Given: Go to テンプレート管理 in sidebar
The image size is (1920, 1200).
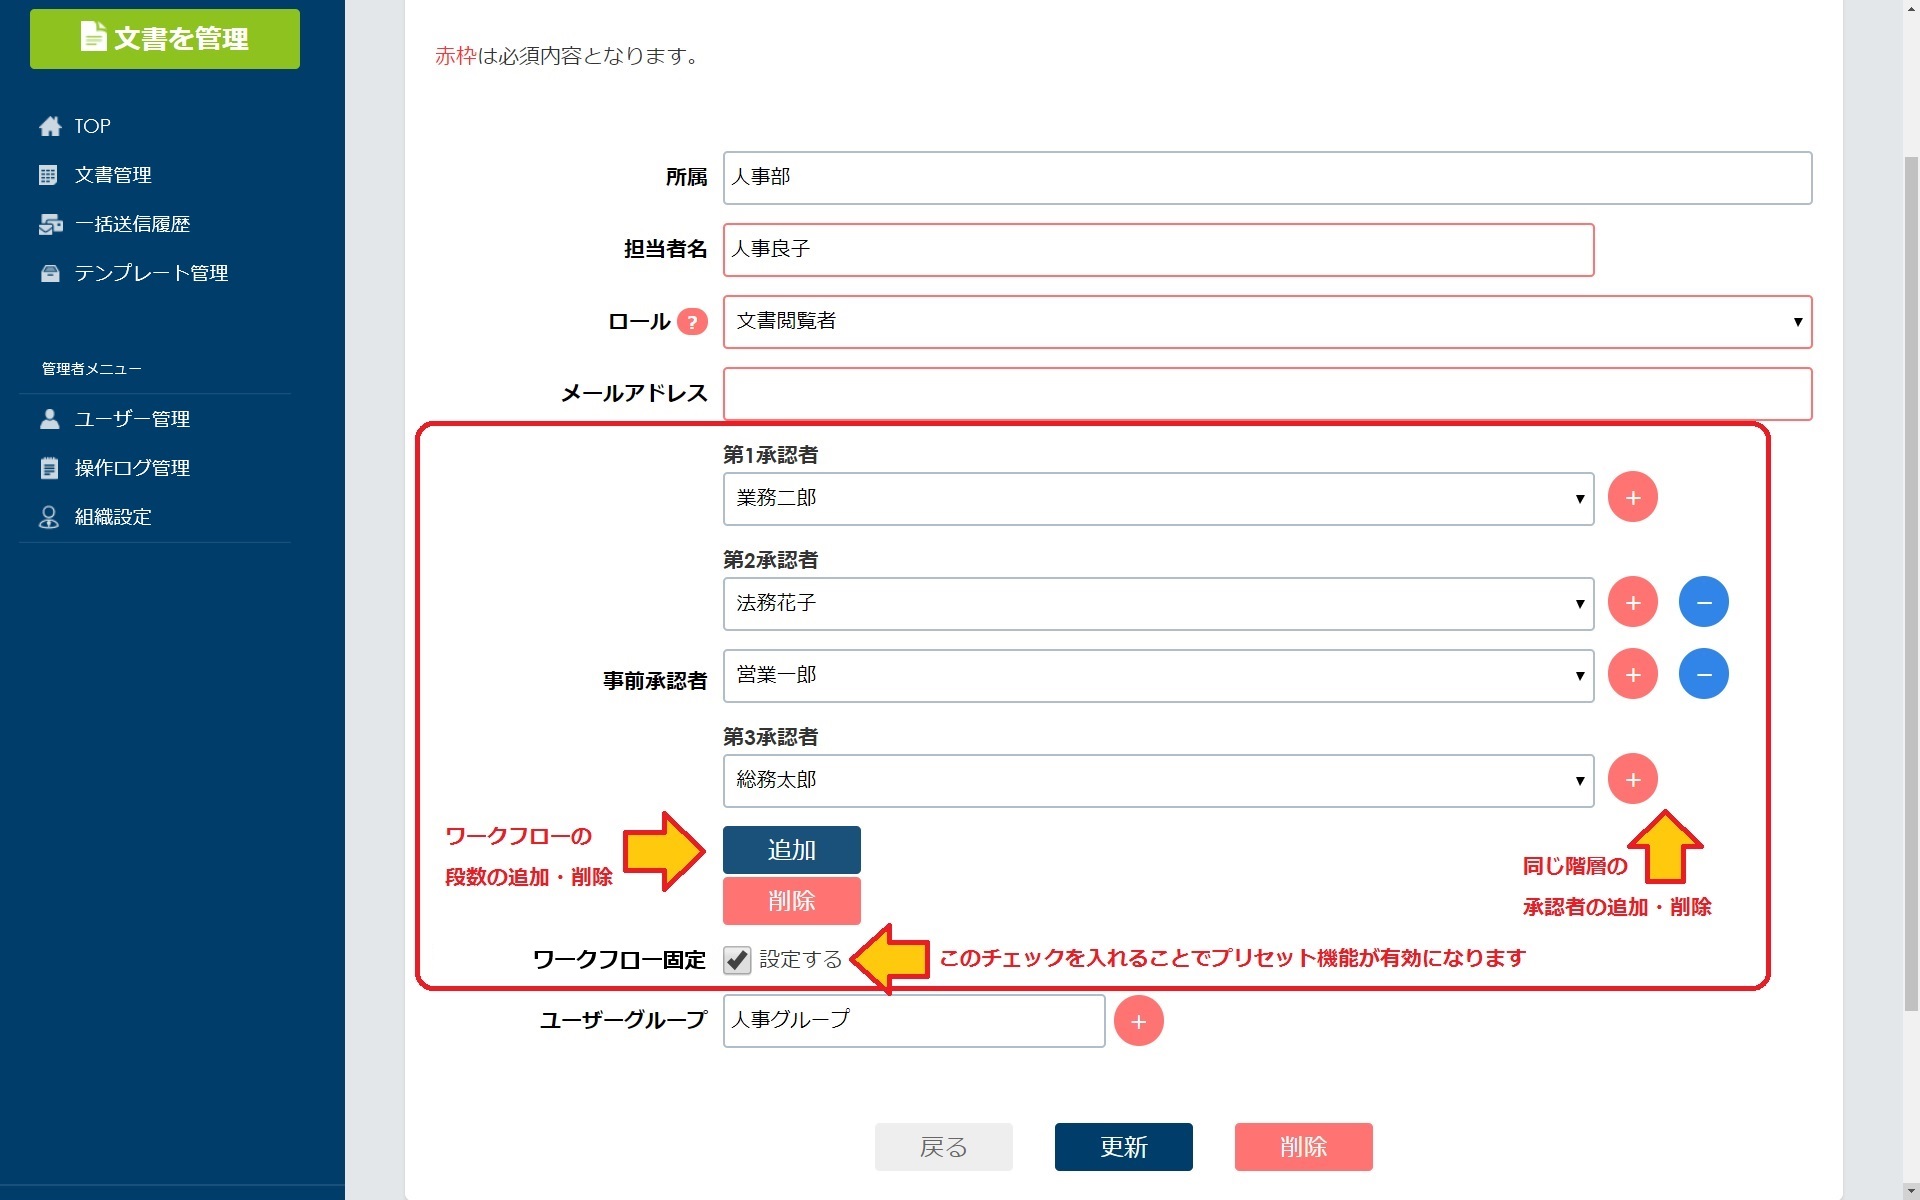Looking at the screenshot, I should tap(151, 273).
